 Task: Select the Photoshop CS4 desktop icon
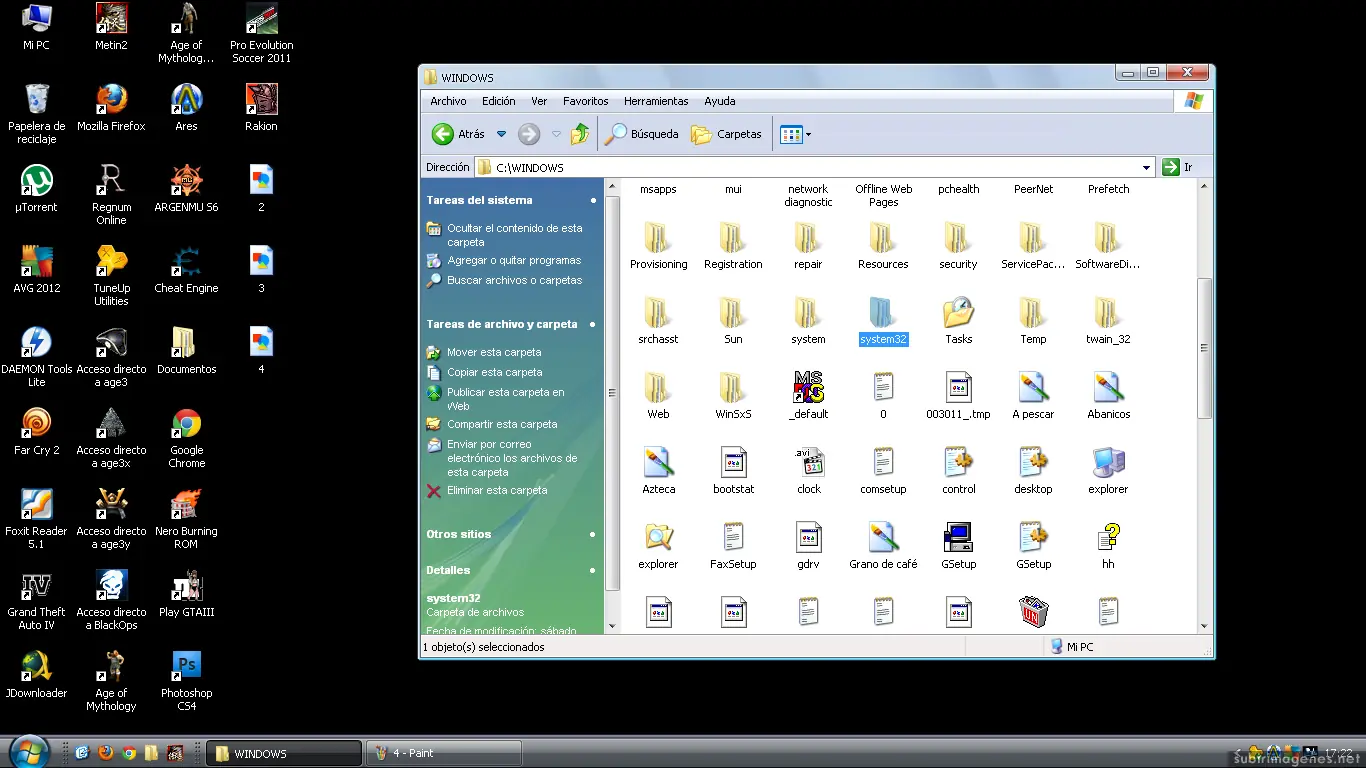(x=186, y=681)
